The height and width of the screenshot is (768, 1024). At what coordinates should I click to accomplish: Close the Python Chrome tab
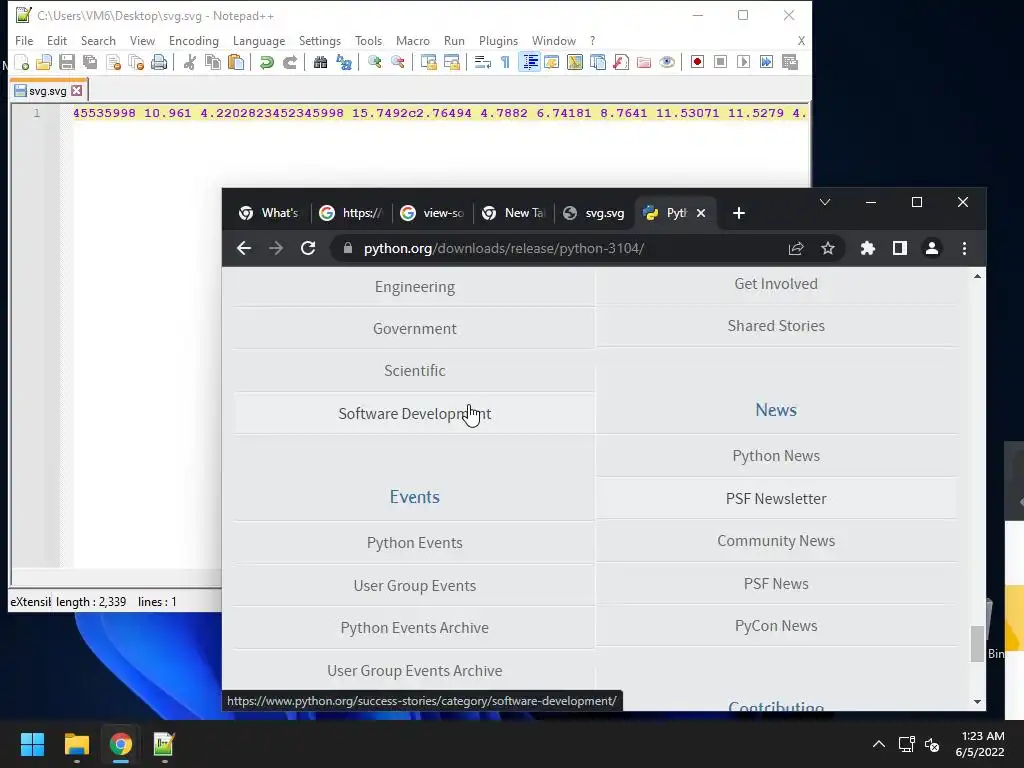(x=701, y=213)
